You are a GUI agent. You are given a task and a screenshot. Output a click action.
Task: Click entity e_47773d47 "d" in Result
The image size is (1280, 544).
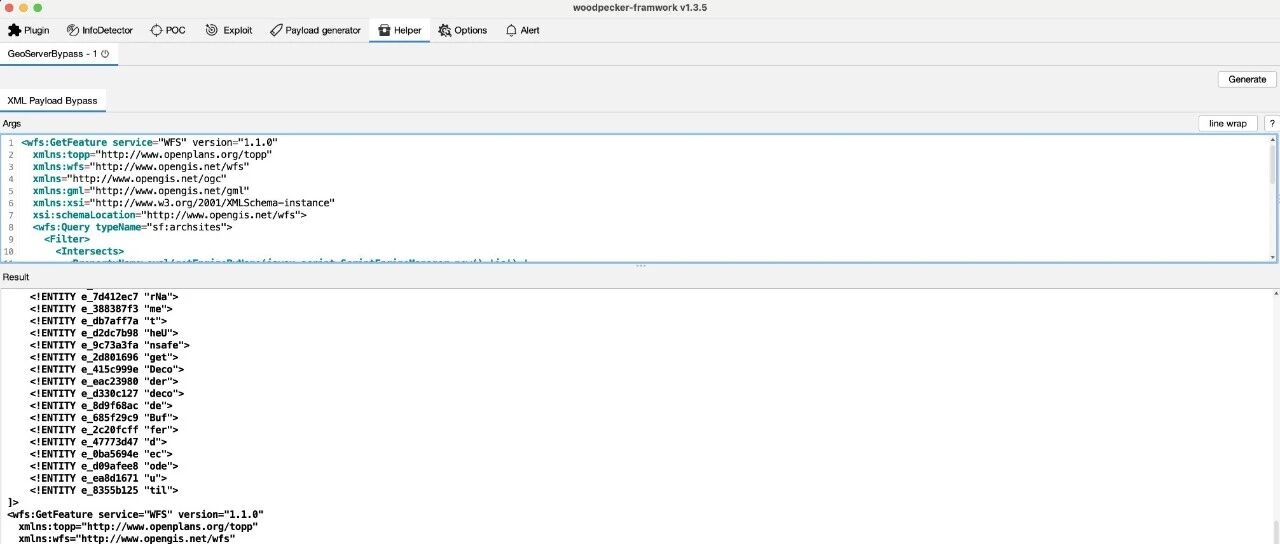pyautogui.click(x=98, y=441)
